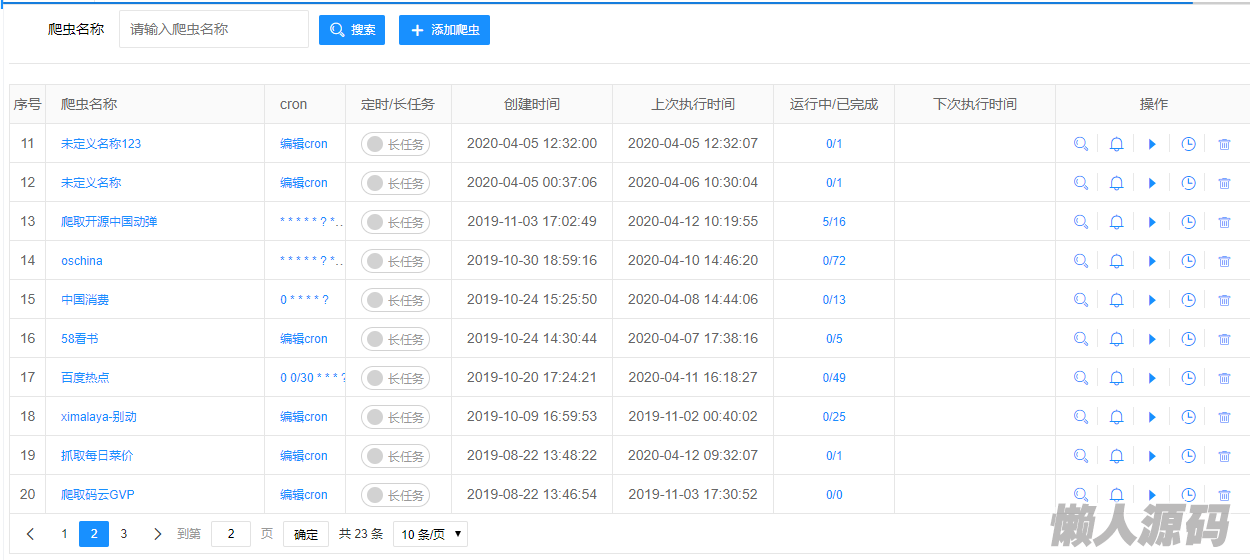Switch to page 3 in pagination
This screenshot has width=1250, height=560.
coord(124,534)
